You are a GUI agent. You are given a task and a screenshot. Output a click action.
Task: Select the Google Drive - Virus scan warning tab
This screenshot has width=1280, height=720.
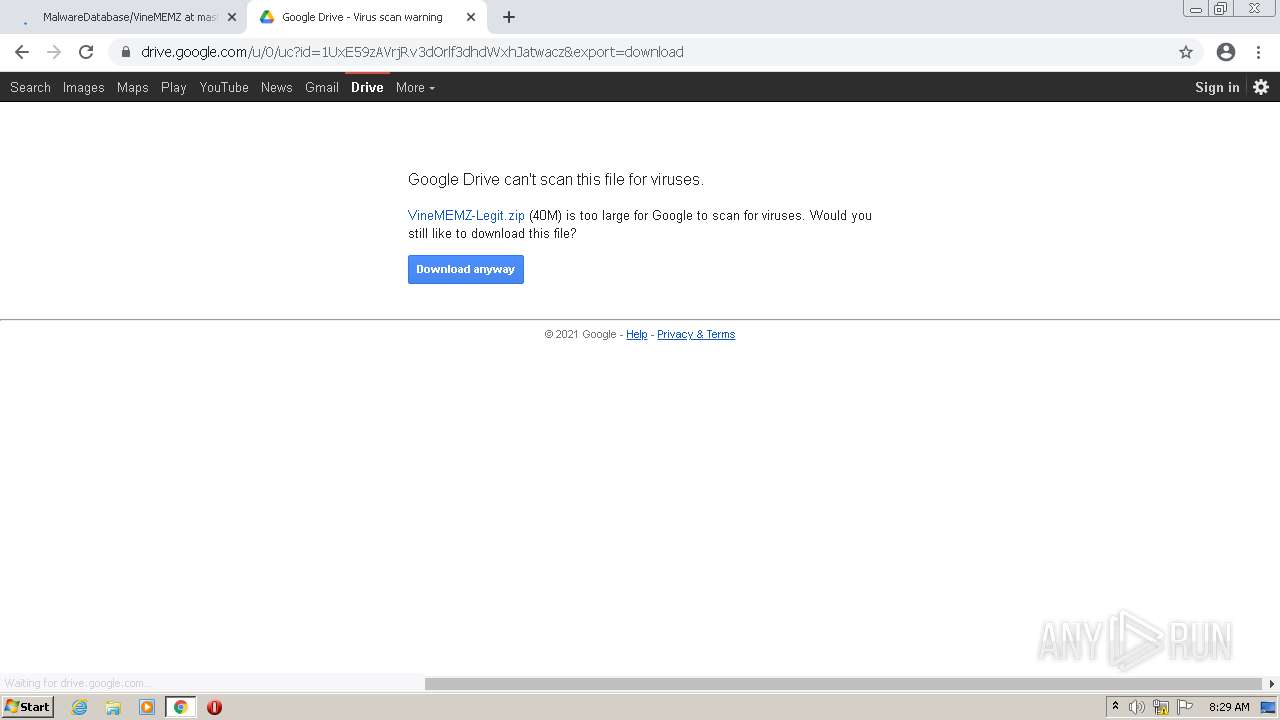click(x=362, y=17)
